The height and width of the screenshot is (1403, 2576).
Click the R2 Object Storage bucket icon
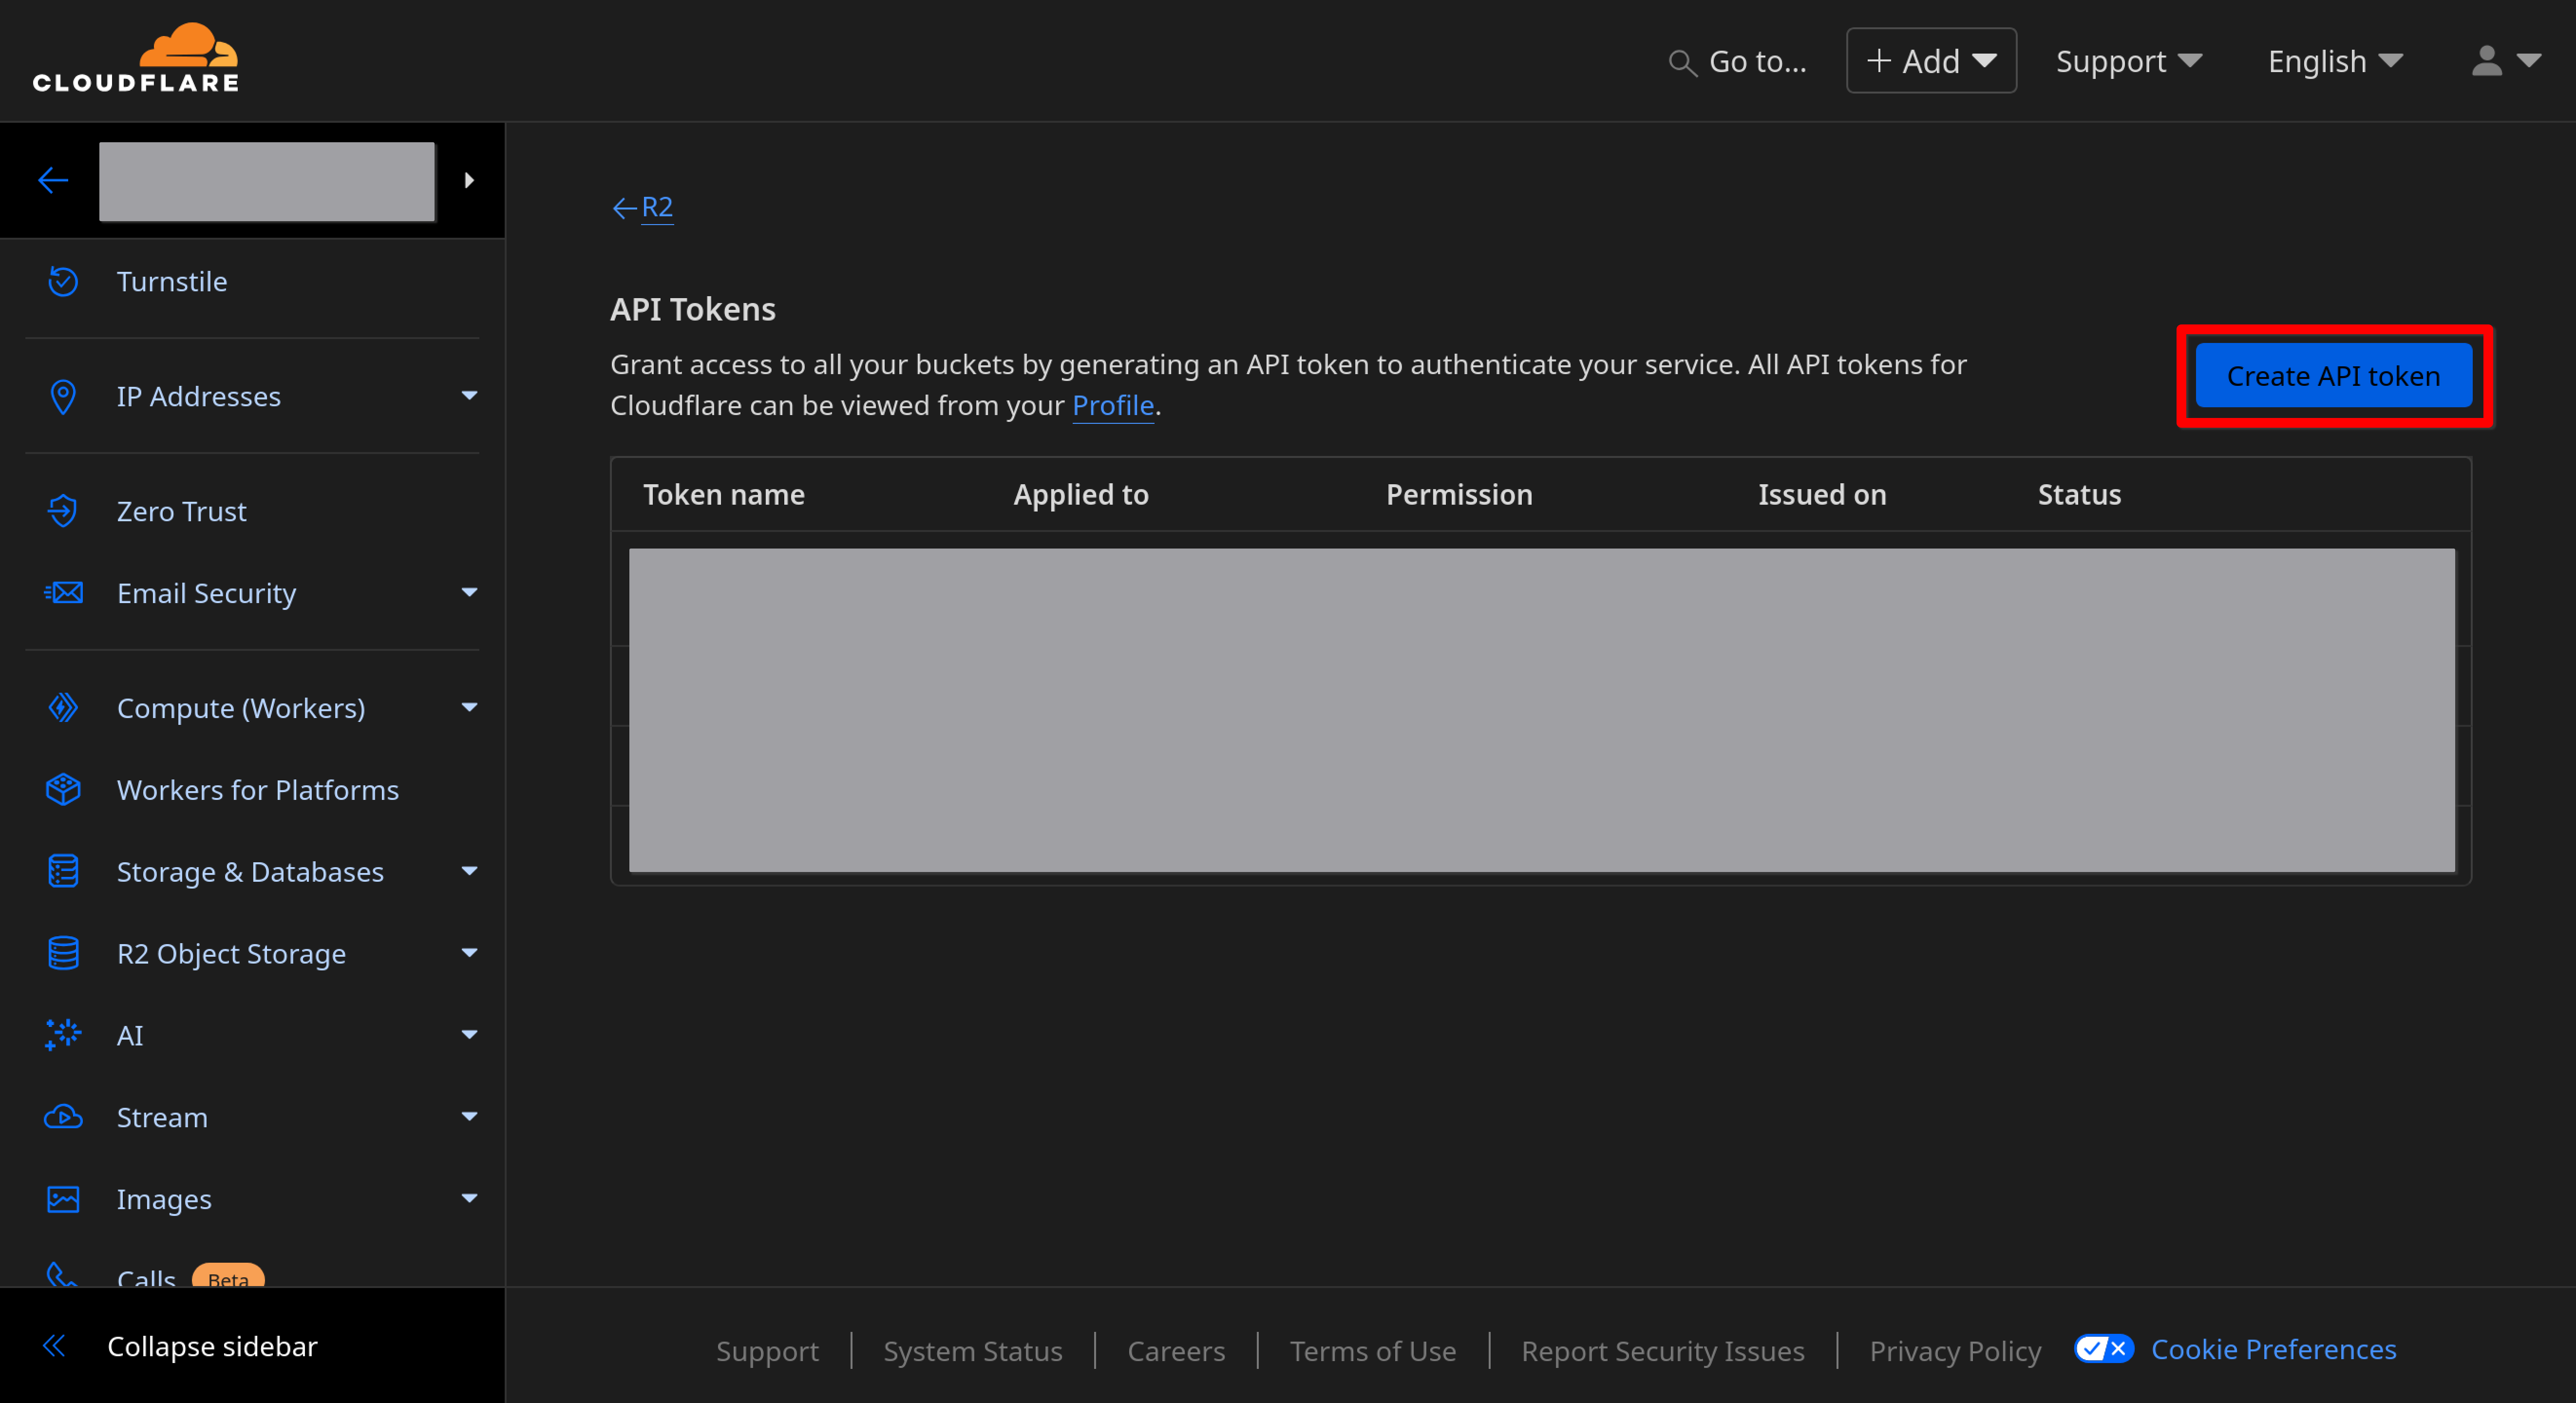[63, 953]
